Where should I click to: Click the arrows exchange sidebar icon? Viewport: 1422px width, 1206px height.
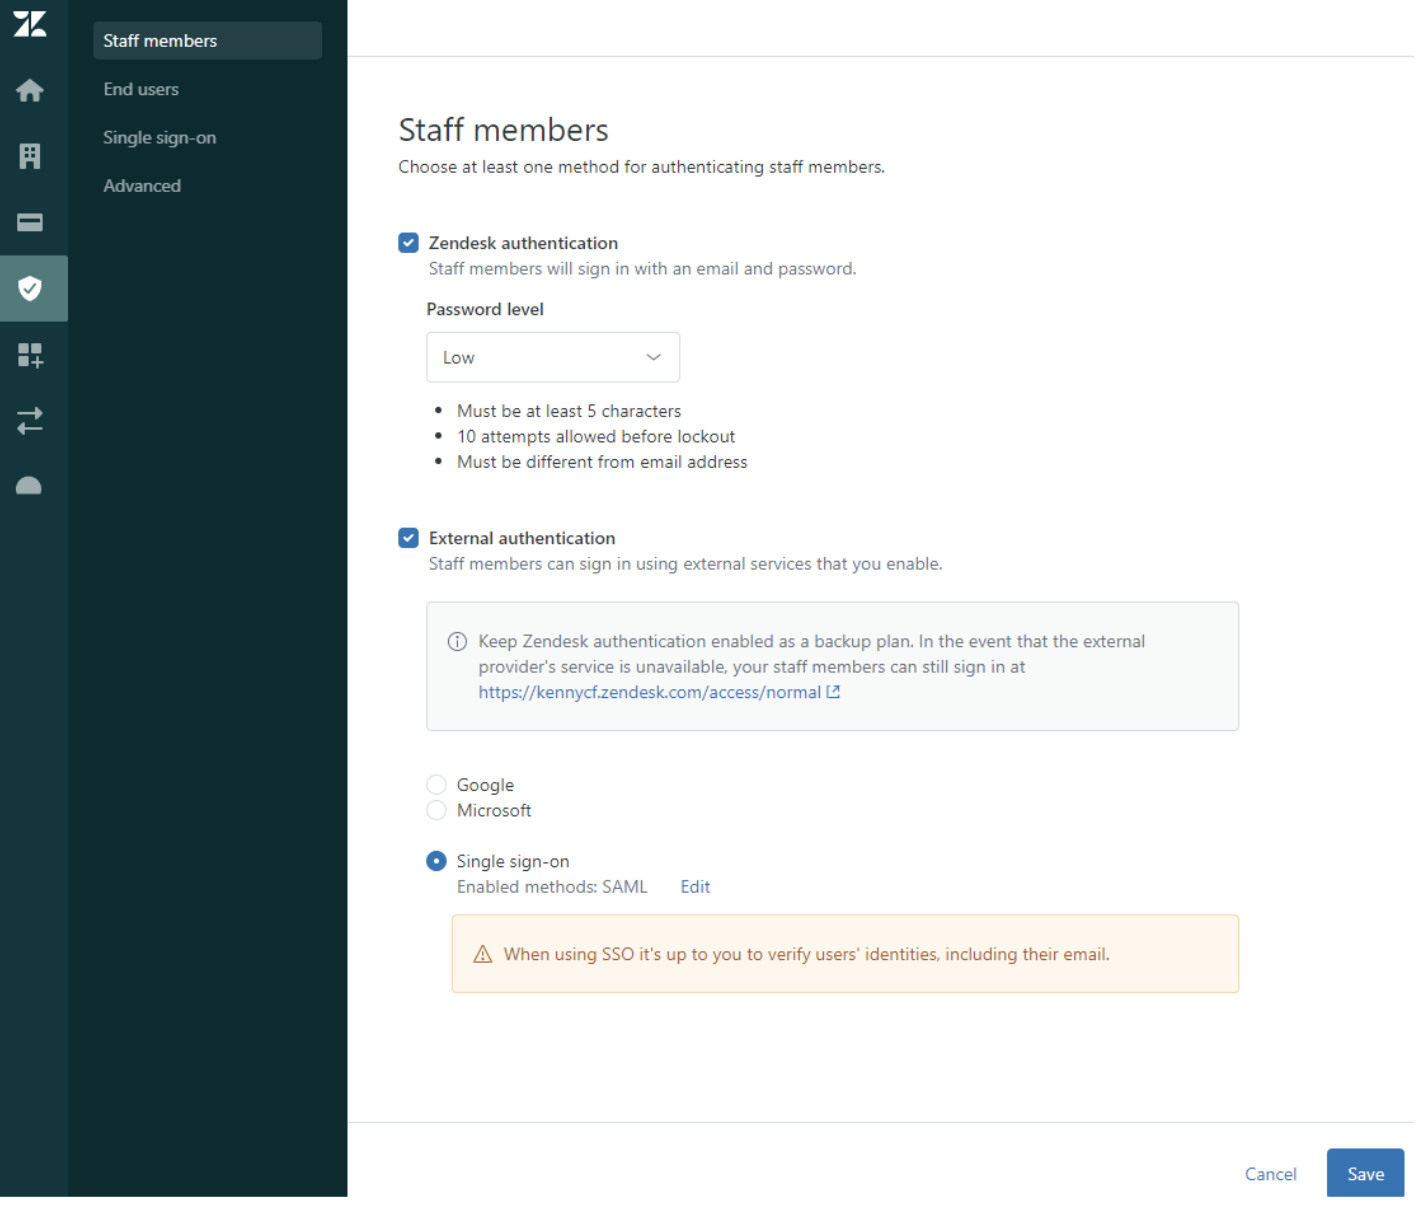[30, 421]
